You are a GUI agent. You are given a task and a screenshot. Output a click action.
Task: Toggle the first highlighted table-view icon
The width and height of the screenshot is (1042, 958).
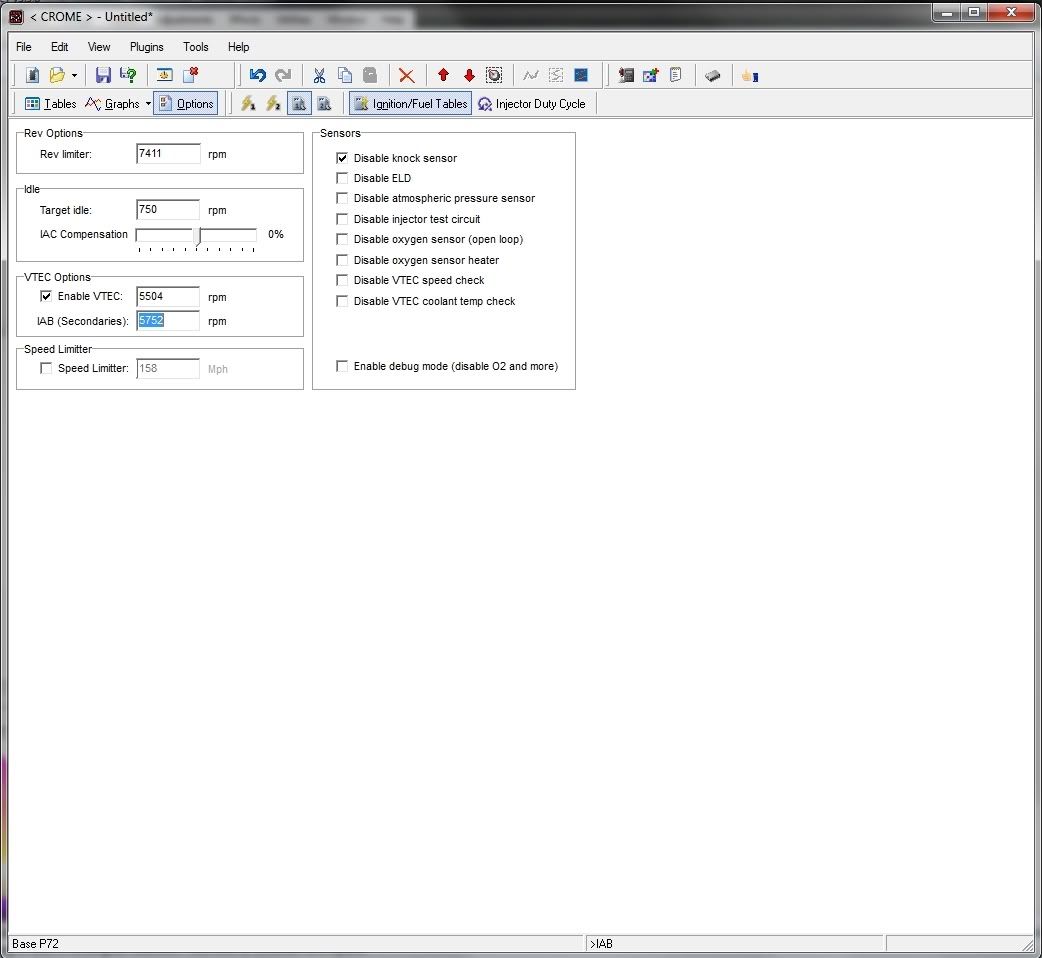point(299,104)
